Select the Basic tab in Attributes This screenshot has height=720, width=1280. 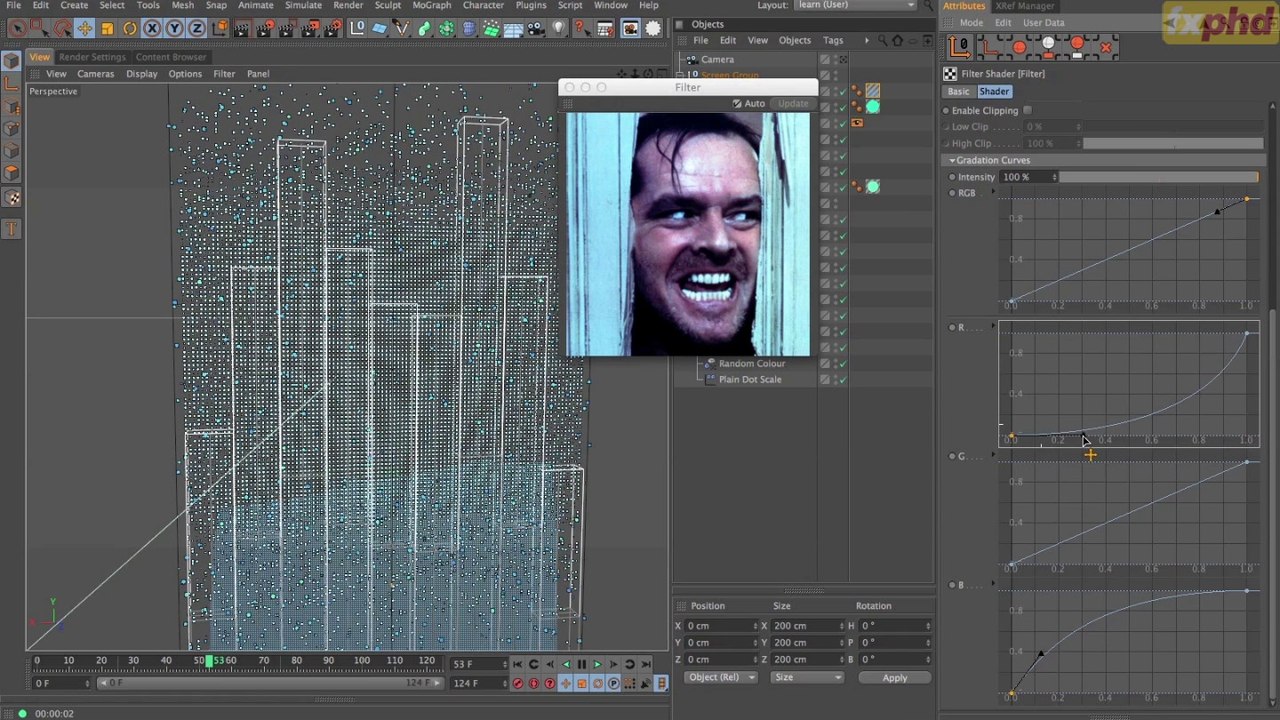coord(958,92)
